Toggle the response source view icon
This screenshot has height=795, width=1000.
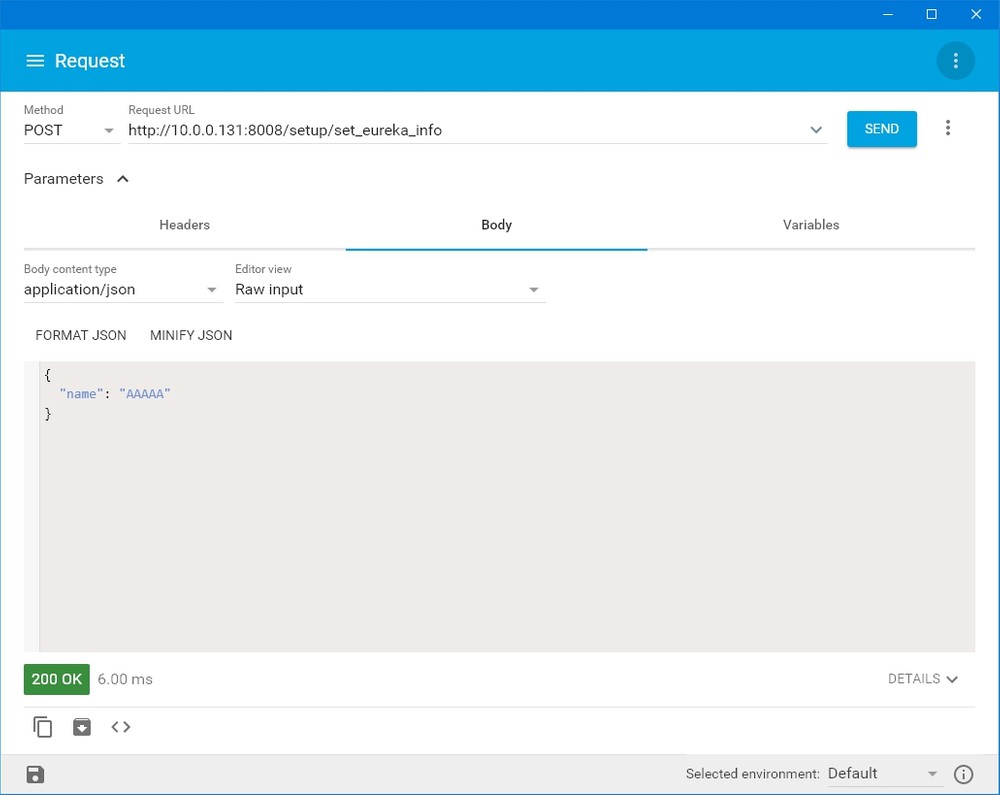[121, 727]
